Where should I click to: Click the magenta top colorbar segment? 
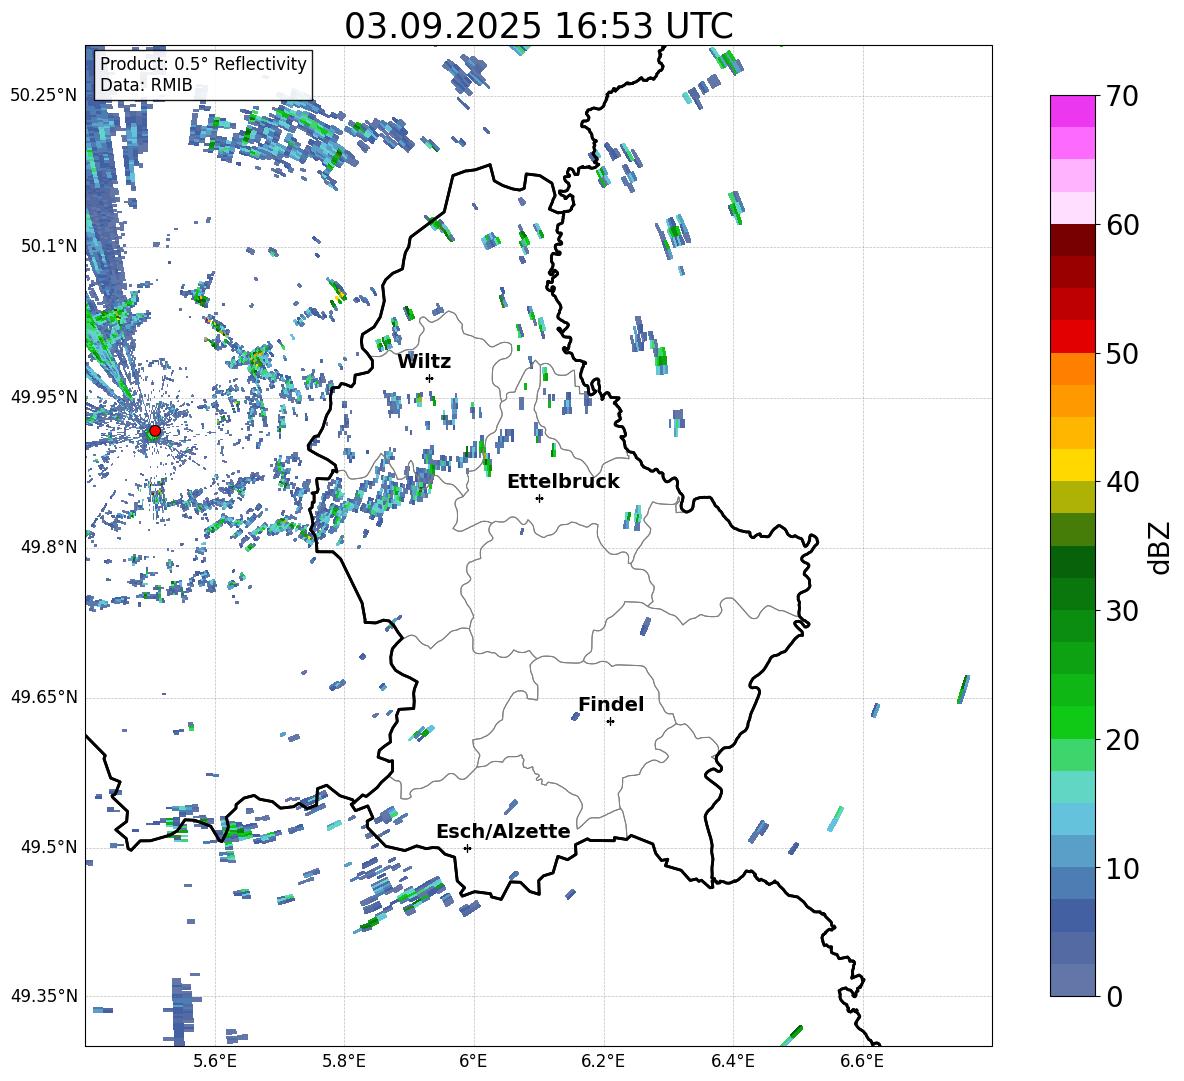1072,111
